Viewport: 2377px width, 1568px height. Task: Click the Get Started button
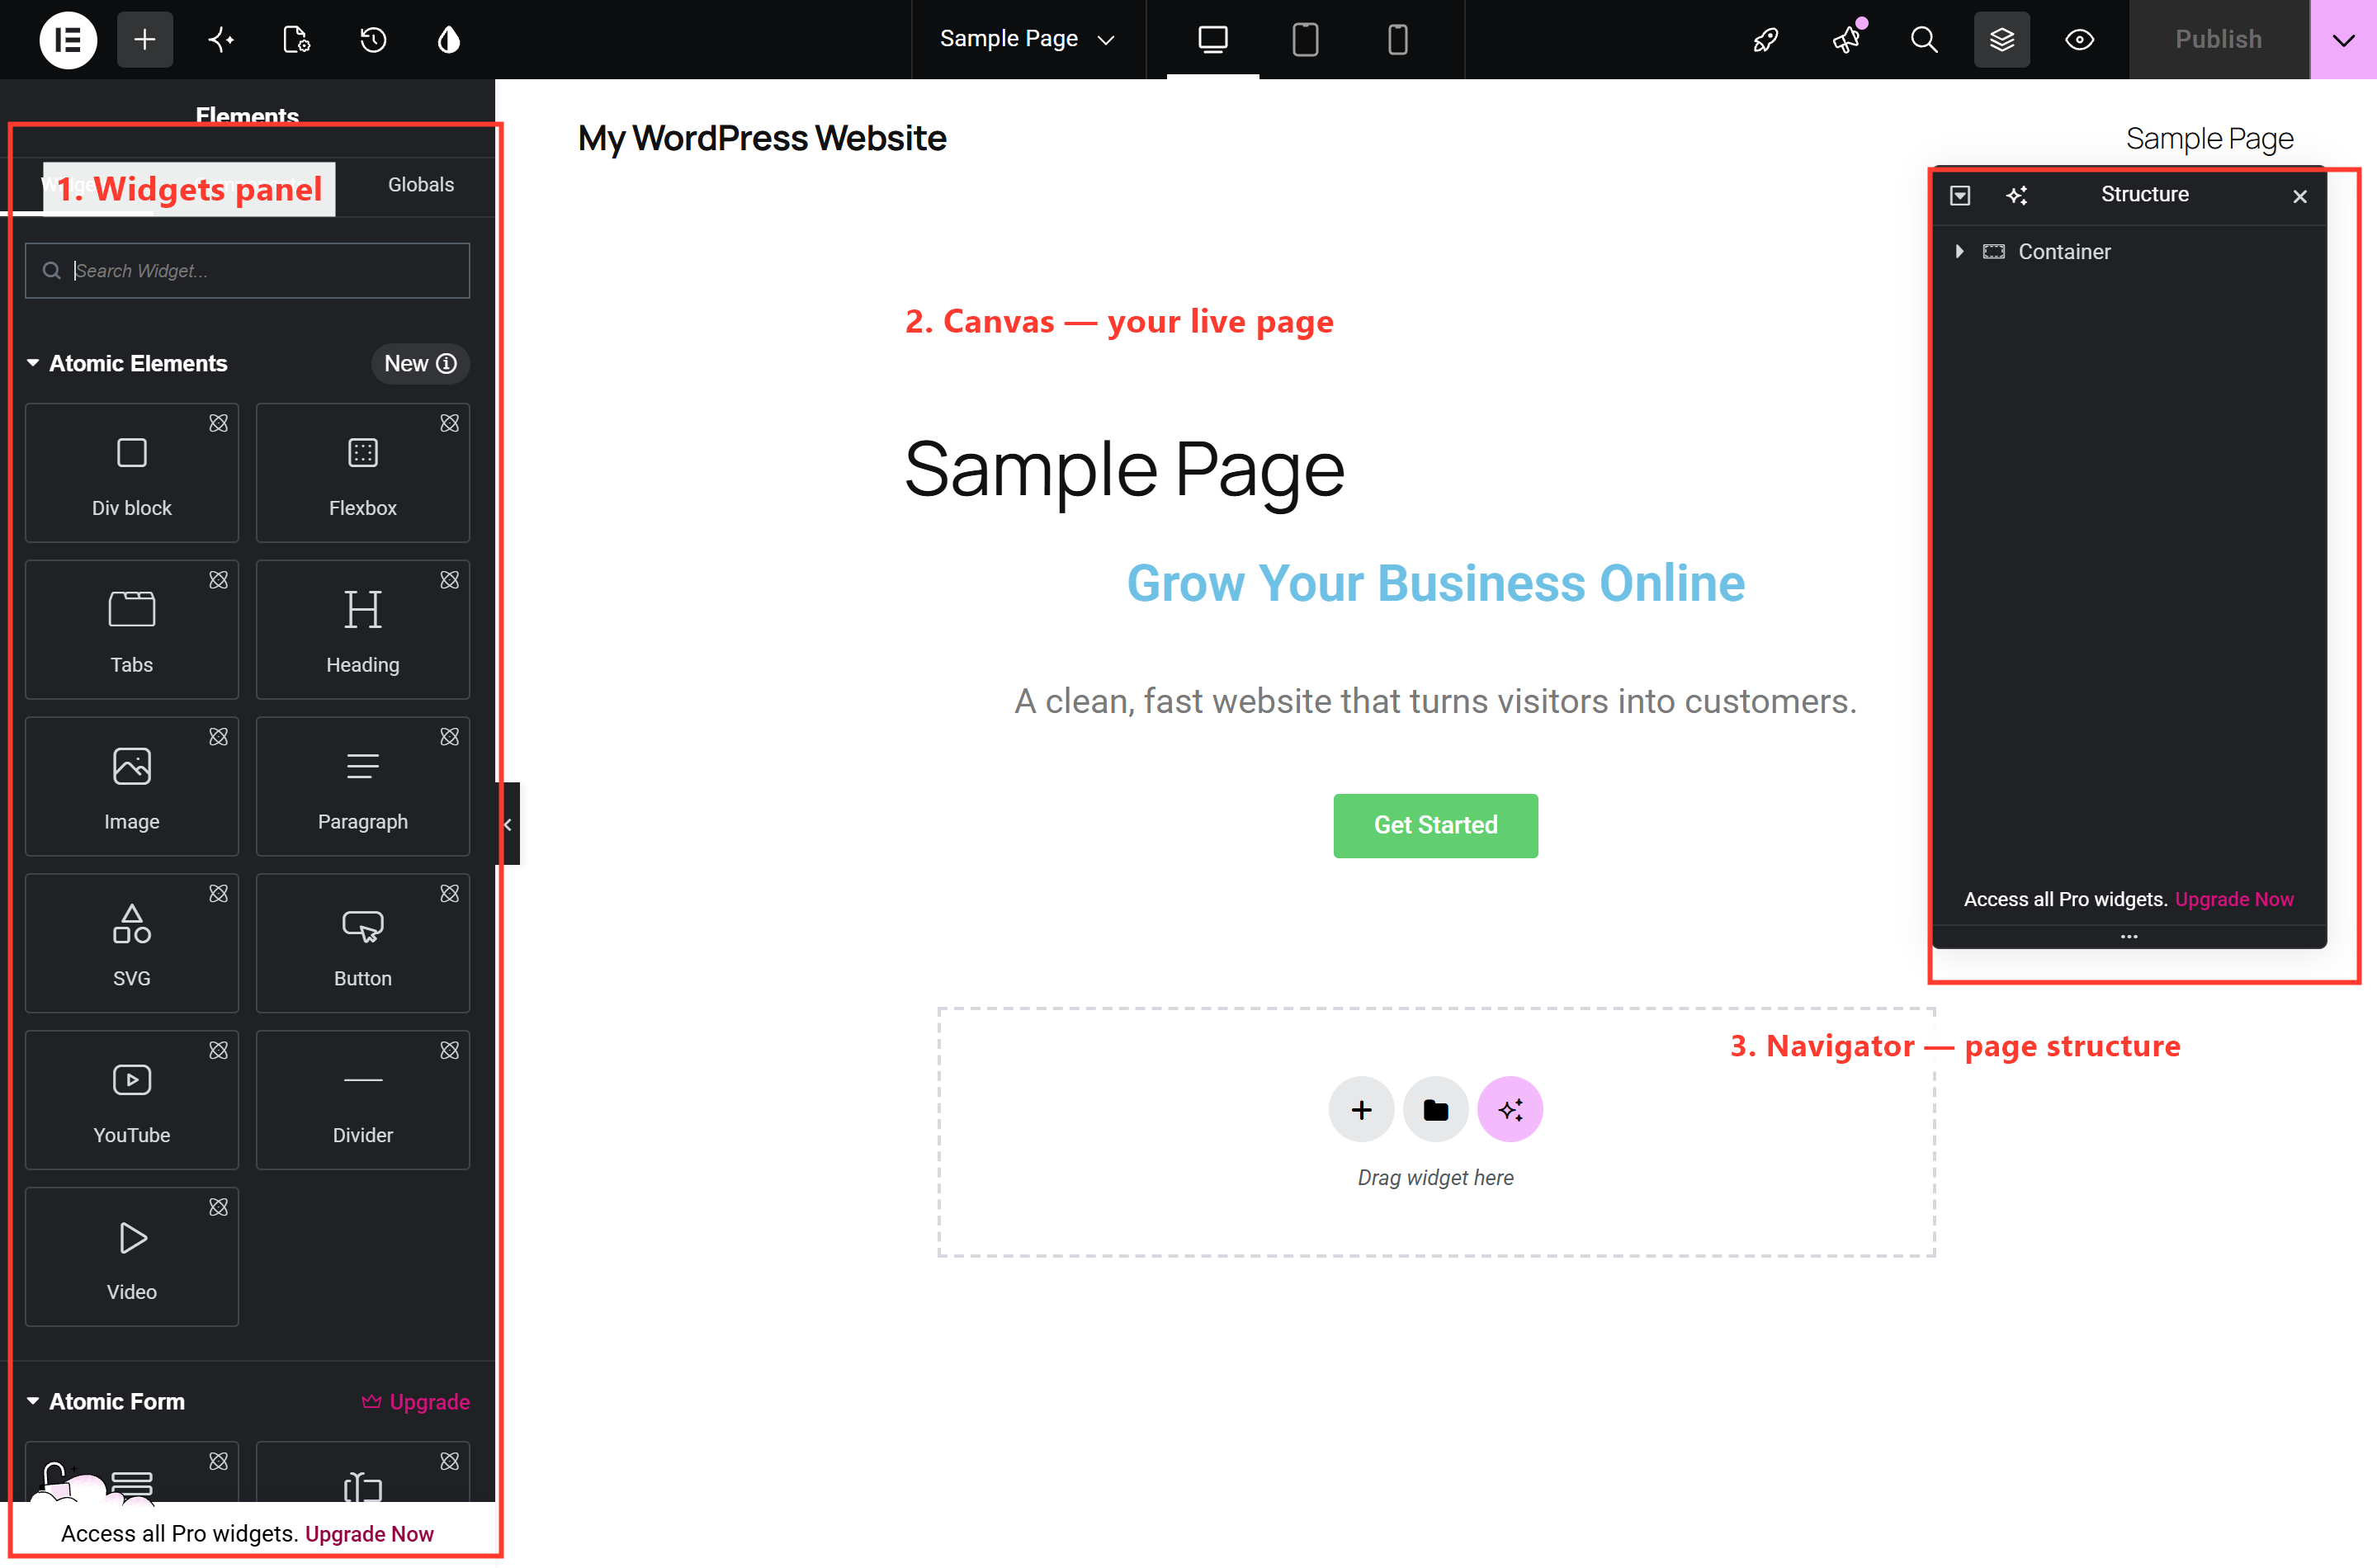(x=1435, y=825)
